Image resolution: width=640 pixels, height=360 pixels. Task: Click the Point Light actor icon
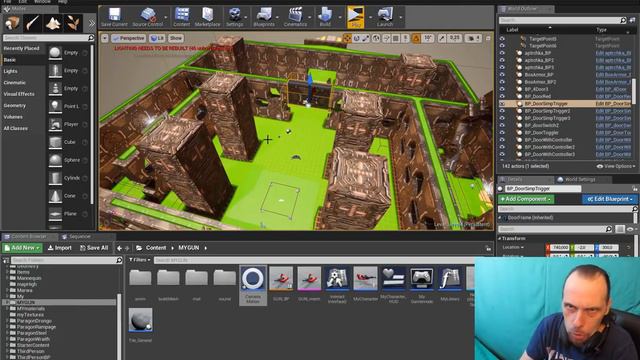[x=55, y=106]
